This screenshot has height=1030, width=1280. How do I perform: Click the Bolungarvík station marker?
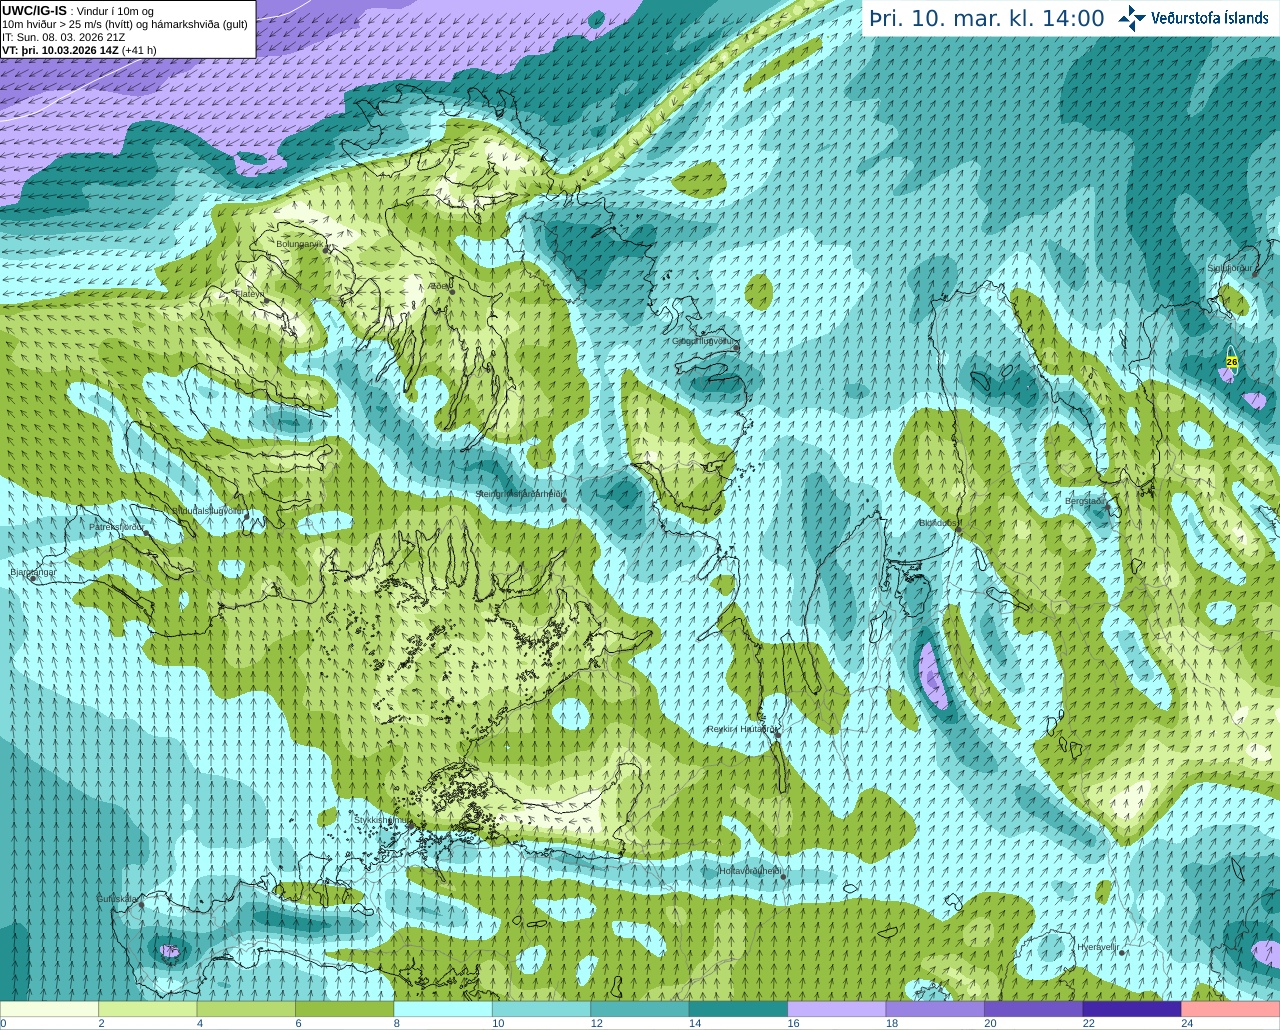coord(327,249)
